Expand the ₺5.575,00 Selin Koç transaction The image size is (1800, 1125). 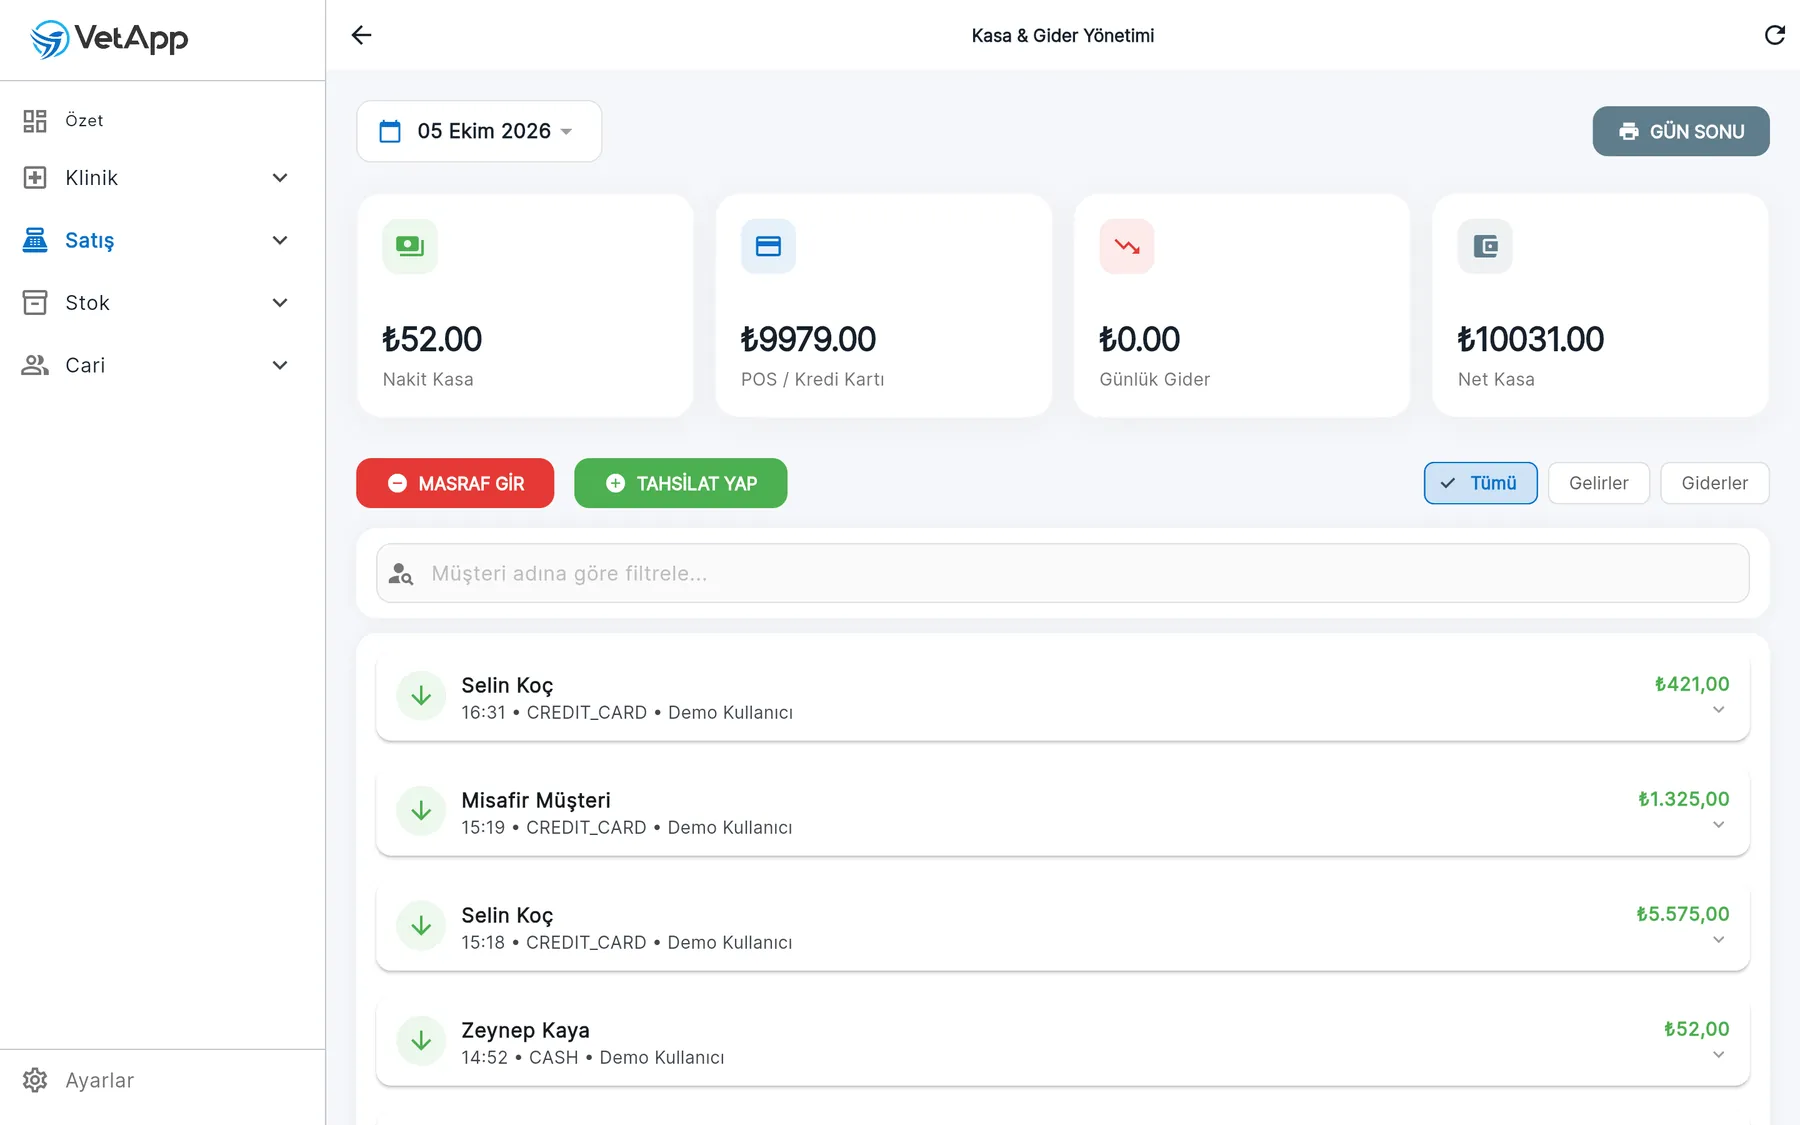1718,940
